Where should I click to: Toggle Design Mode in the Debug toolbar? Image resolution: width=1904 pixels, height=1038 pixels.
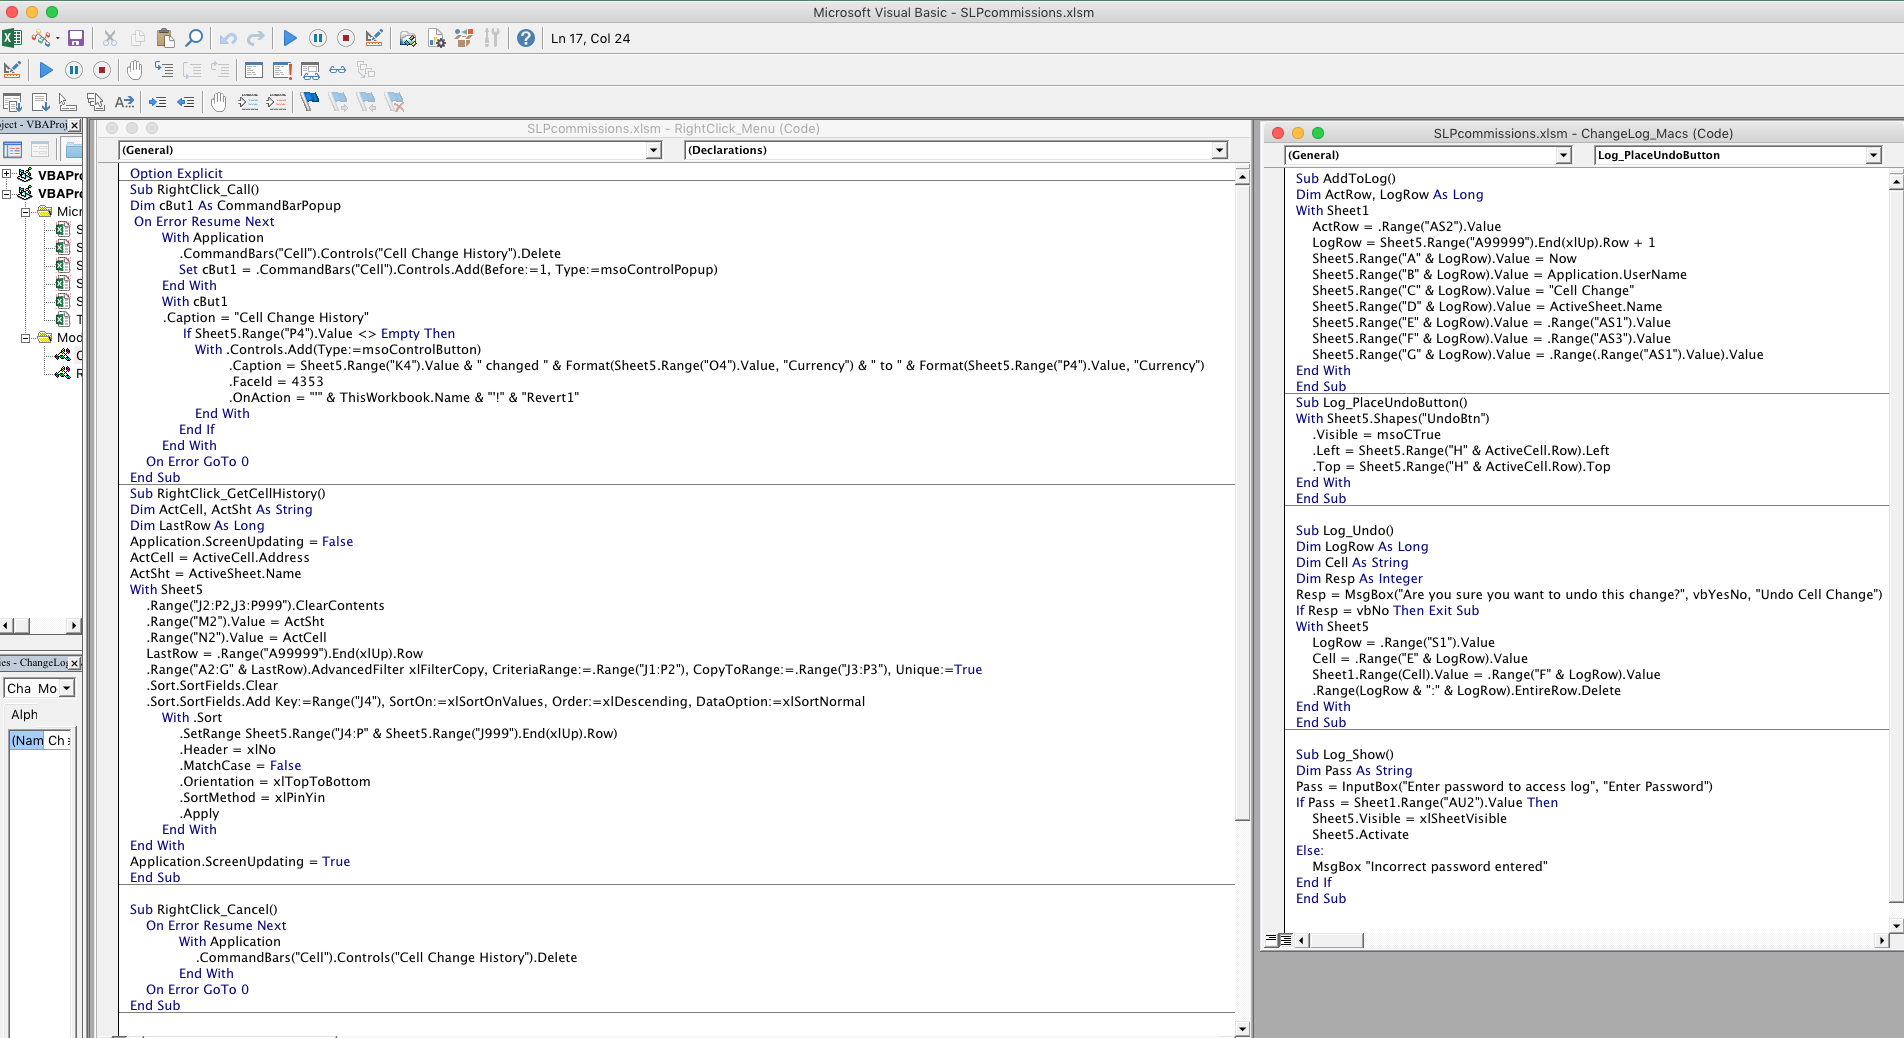(12, 70)
